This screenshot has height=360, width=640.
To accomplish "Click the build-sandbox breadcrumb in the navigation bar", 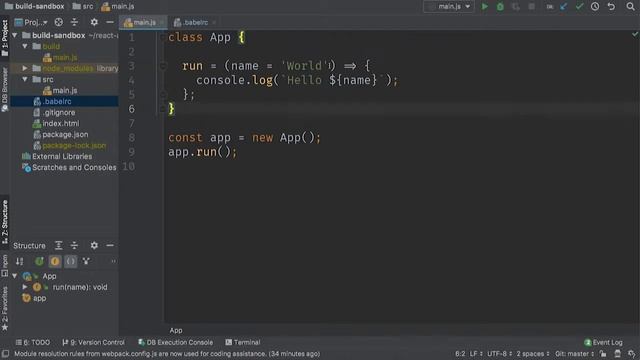I will [35, 7].
